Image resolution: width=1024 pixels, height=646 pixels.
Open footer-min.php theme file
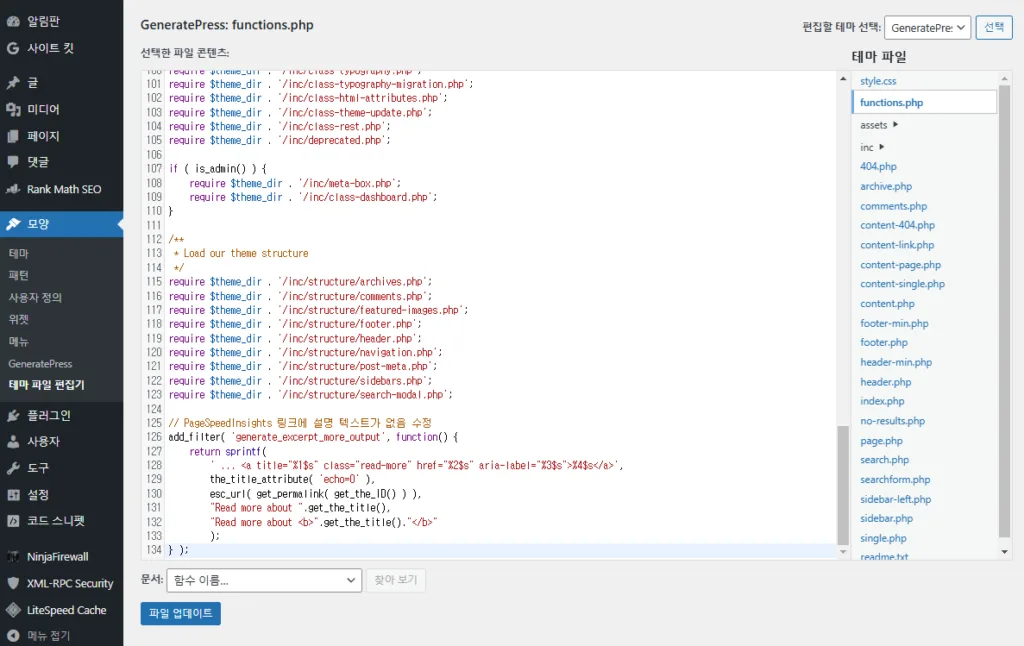click(894, 323)
